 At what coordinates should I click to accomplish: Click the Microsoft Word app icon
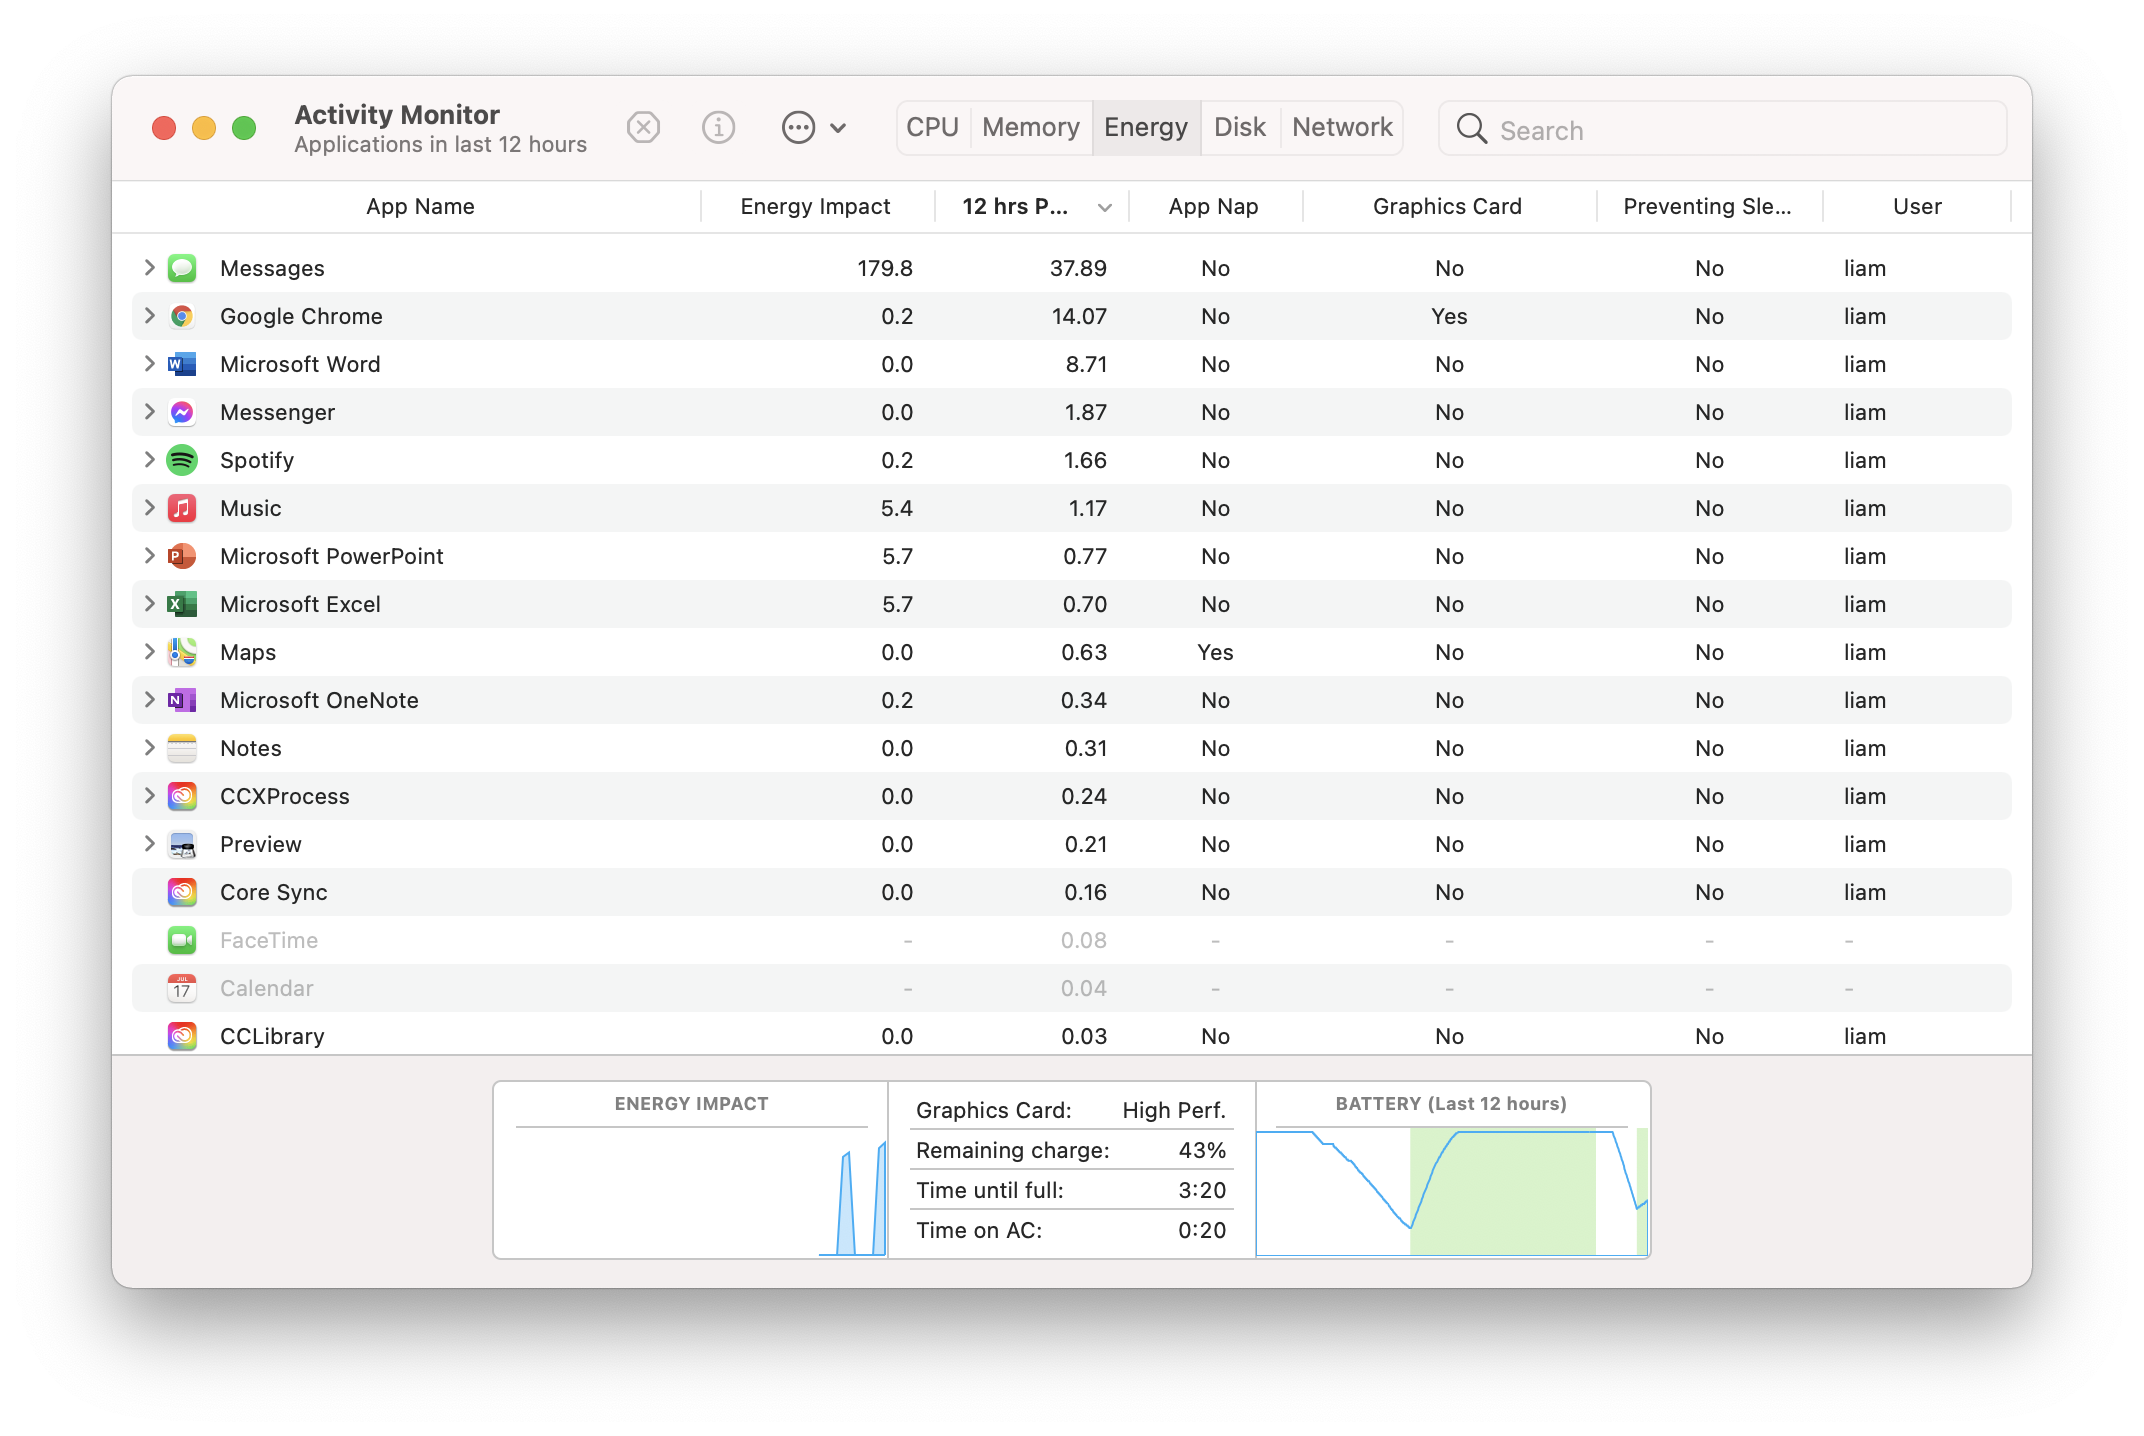pos(182,364)
